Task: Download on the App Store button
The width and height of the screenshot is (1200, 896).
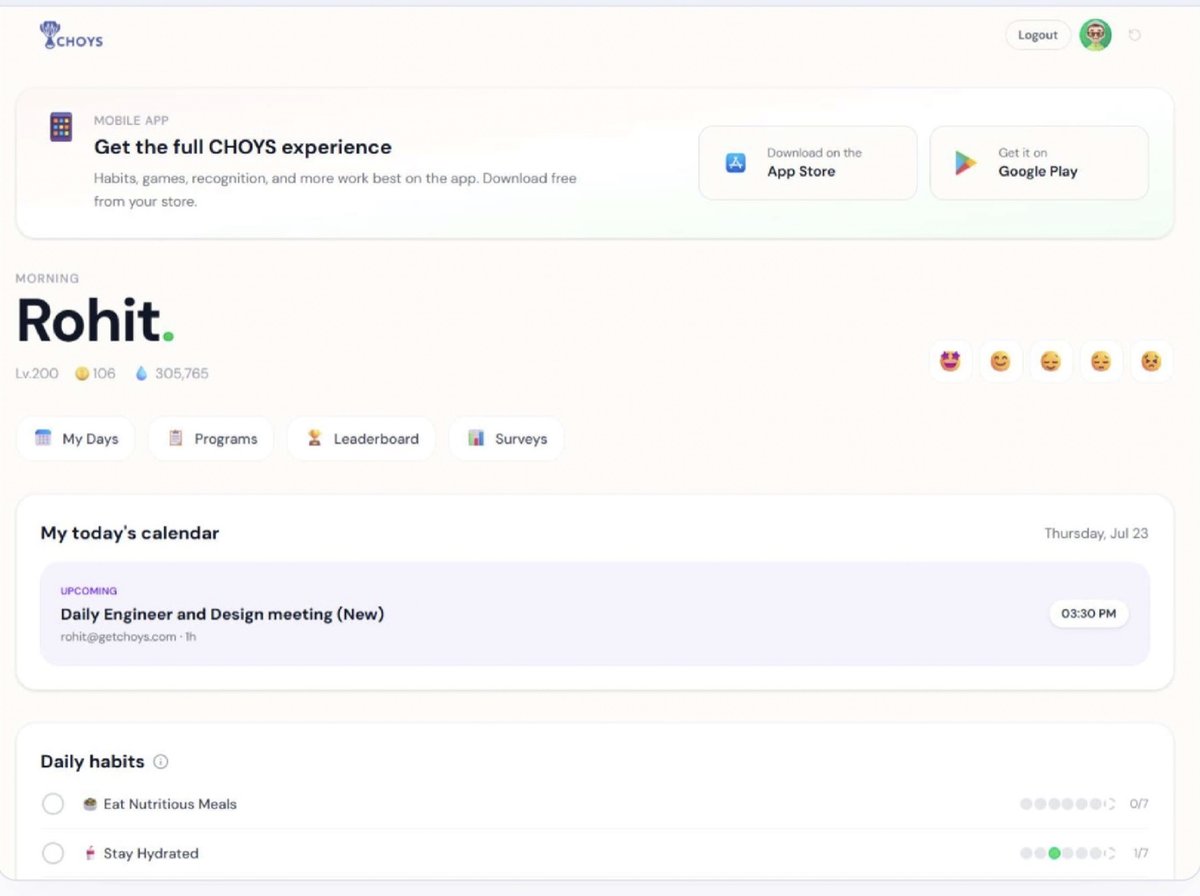Action: pyautogui.click(x=808, y=163)
